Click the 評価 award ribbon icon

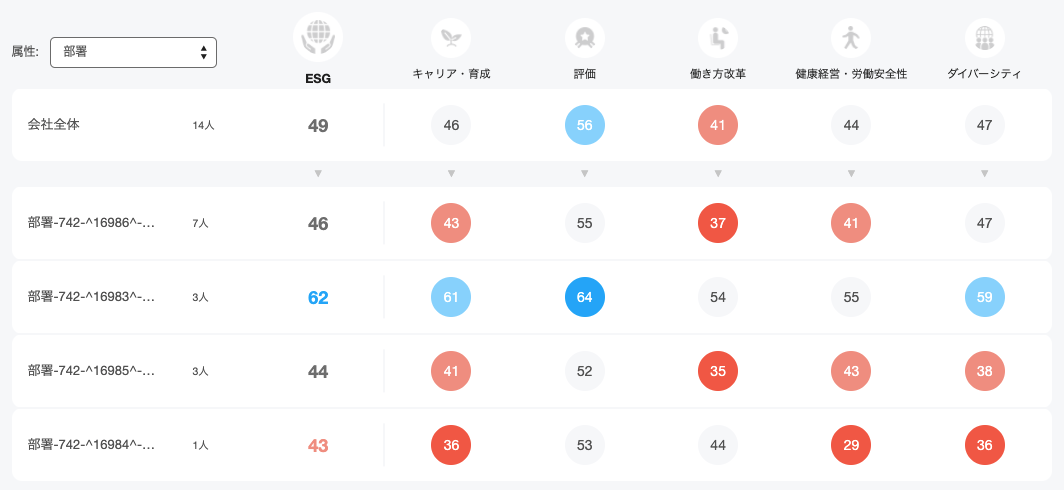tap(584, 38)
